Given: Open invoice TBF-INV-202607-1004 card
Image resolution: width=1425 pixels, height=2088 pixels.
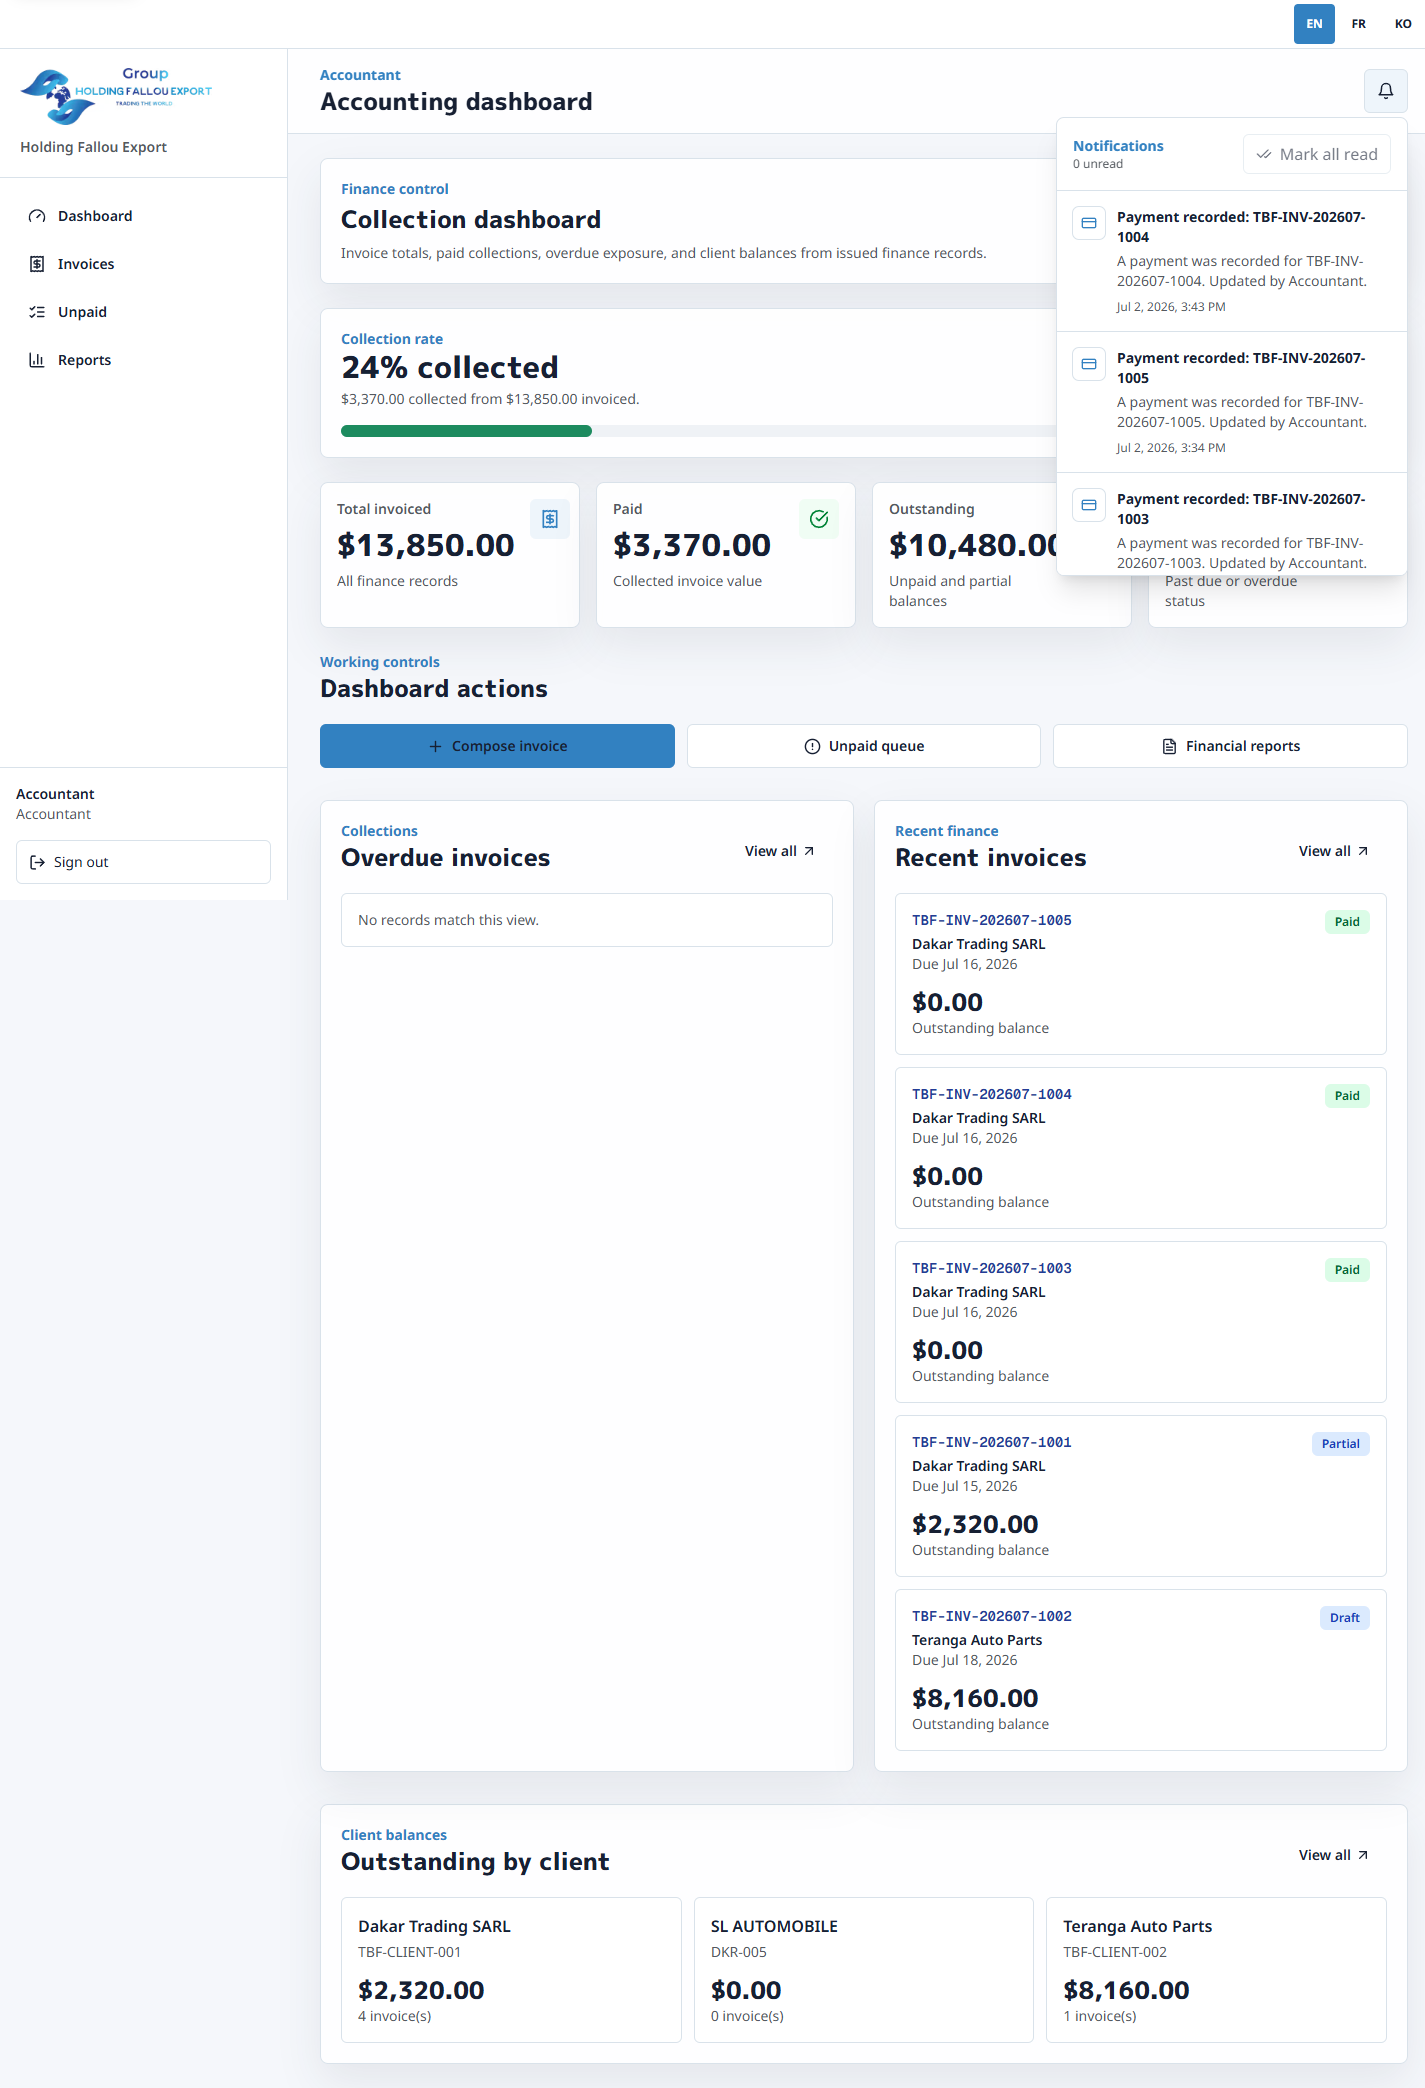Looking at the screenshot, I should (x=1141, y=1148).
